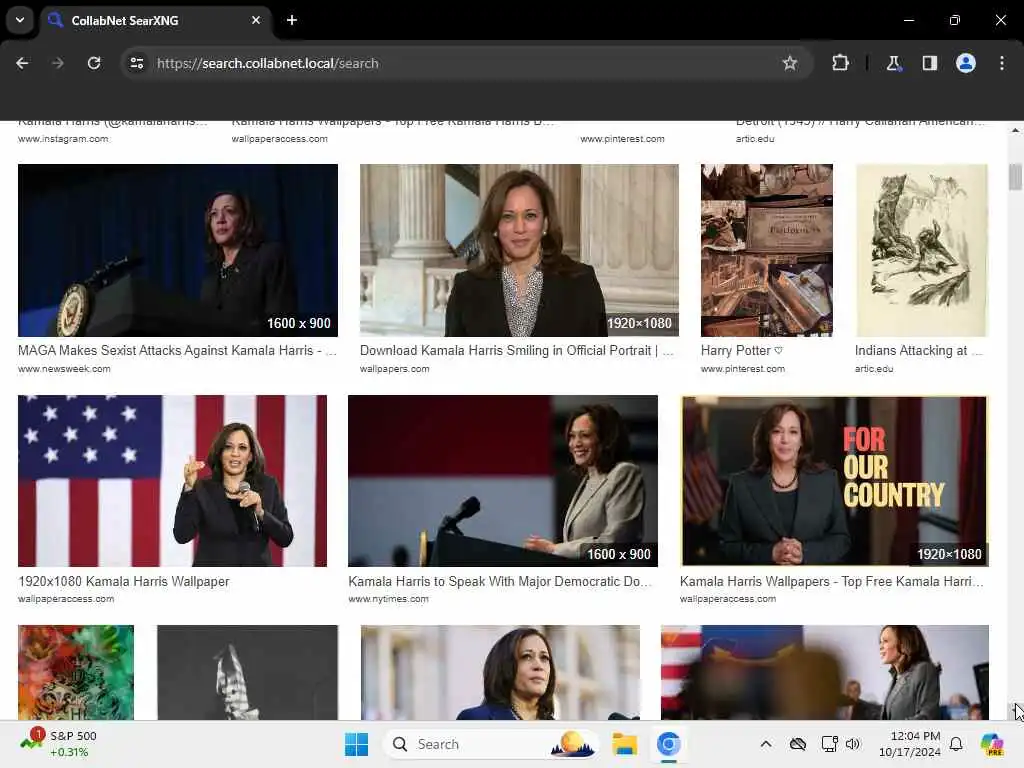Open a new browser tab
The image size is (1024, 768).
tap(292, 20)
